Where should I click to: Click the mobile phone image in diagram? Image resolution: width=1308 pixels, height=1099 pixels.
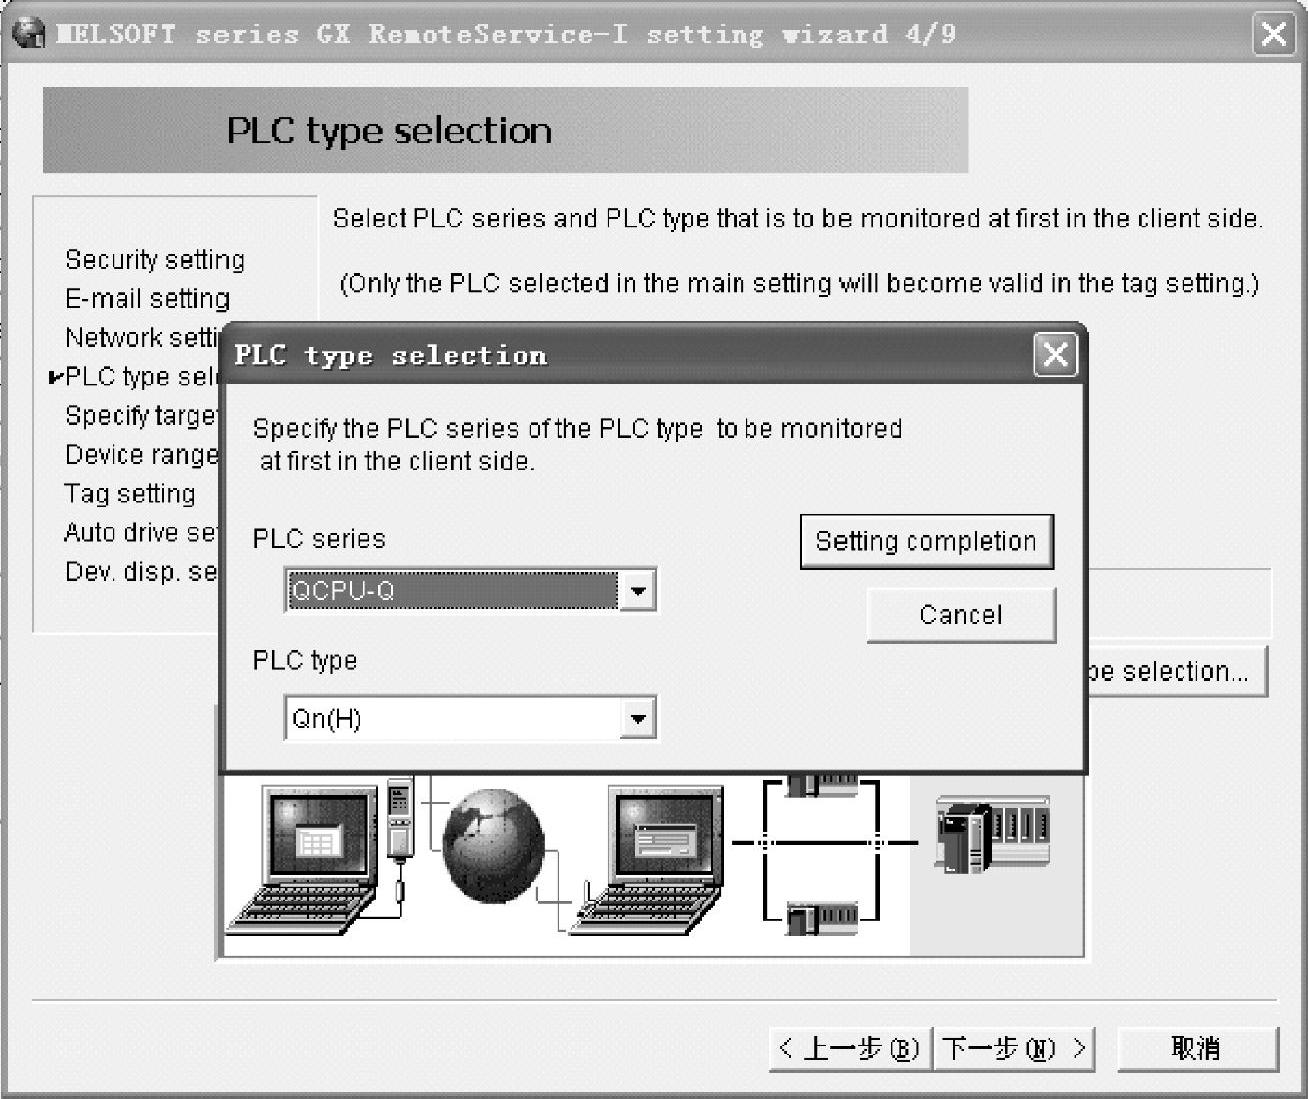click(x=399, y=820)
